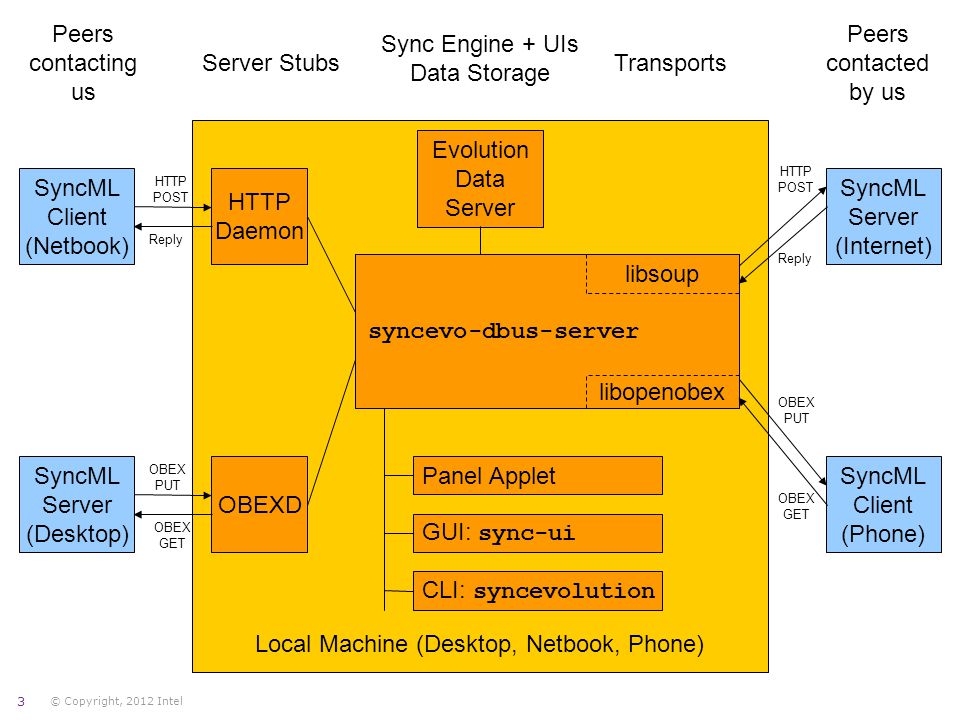The width and height of the screenshot is (960, 720).
Task: Click 'Sync Engine + UIs Data Storage' heading
Action: click(479, 59)
